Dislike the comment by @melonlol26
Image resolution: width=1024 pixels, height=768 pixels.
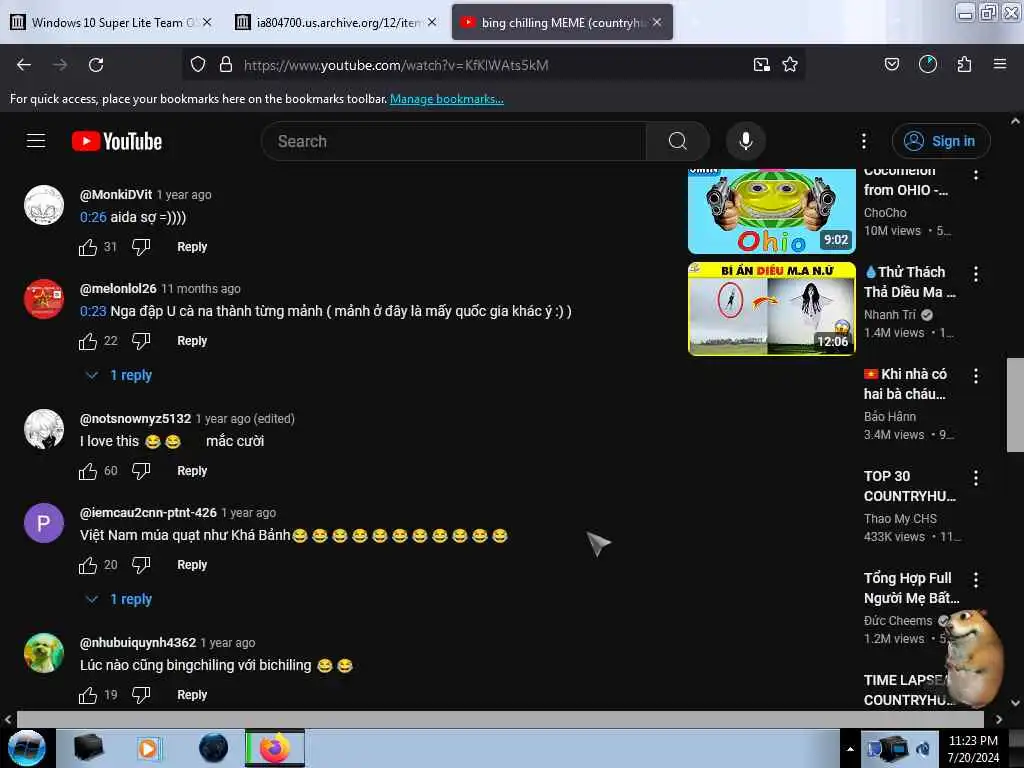[x=141, y=342]
